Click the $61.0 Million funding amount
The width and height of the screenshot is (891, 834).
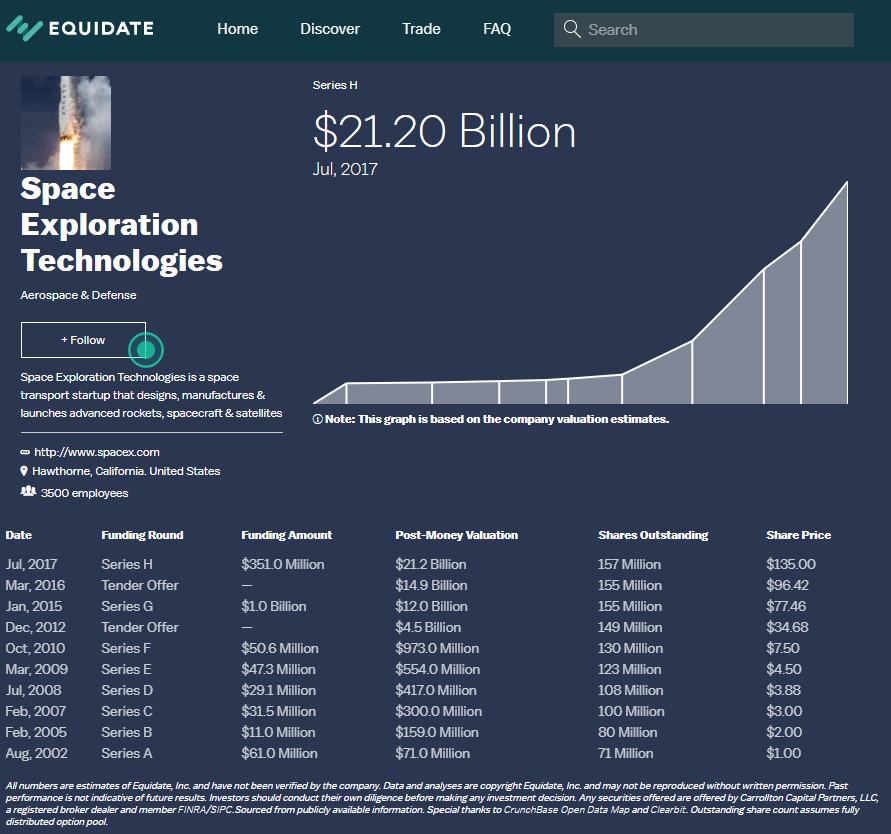279,753
